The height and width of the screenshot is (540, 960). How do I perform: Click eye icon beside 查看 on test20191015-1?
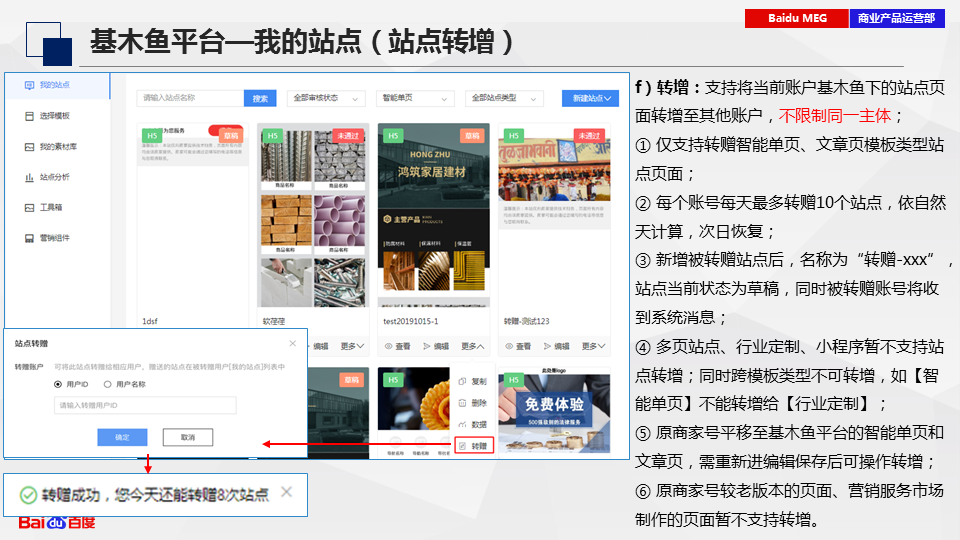[388, 346]
